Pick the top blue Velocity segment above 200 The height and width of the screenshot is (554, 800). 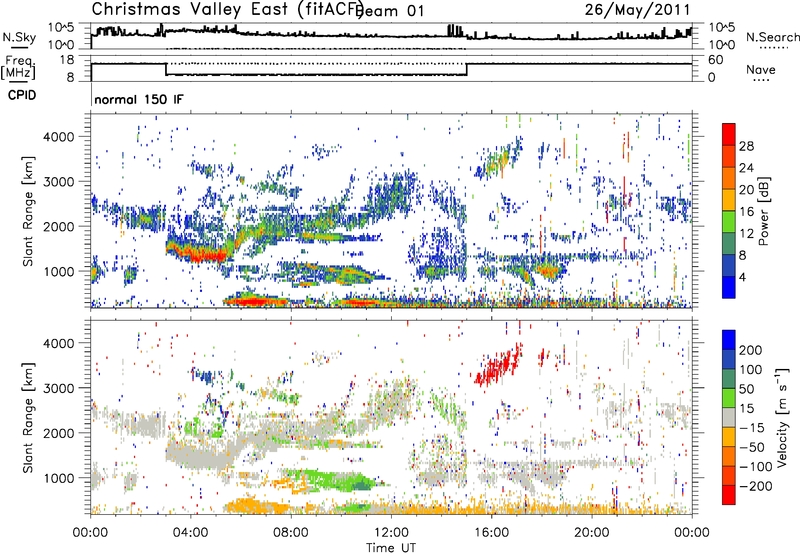729,340
